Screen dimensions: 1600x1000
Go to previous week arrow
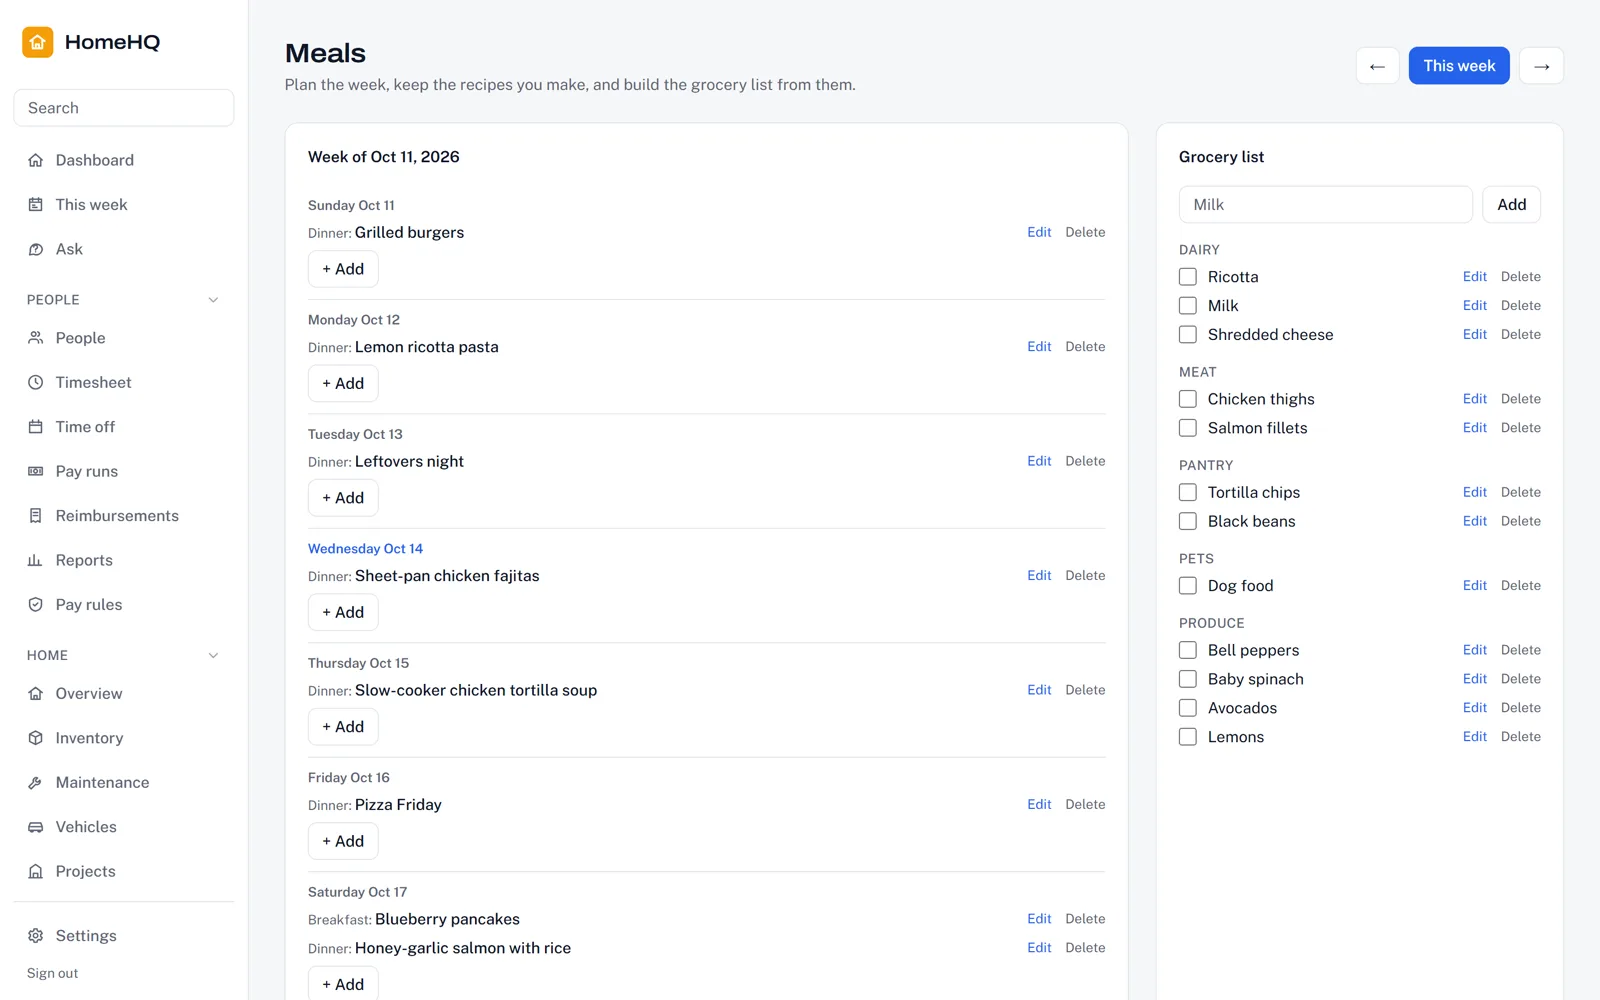[x=1378, y=66]
